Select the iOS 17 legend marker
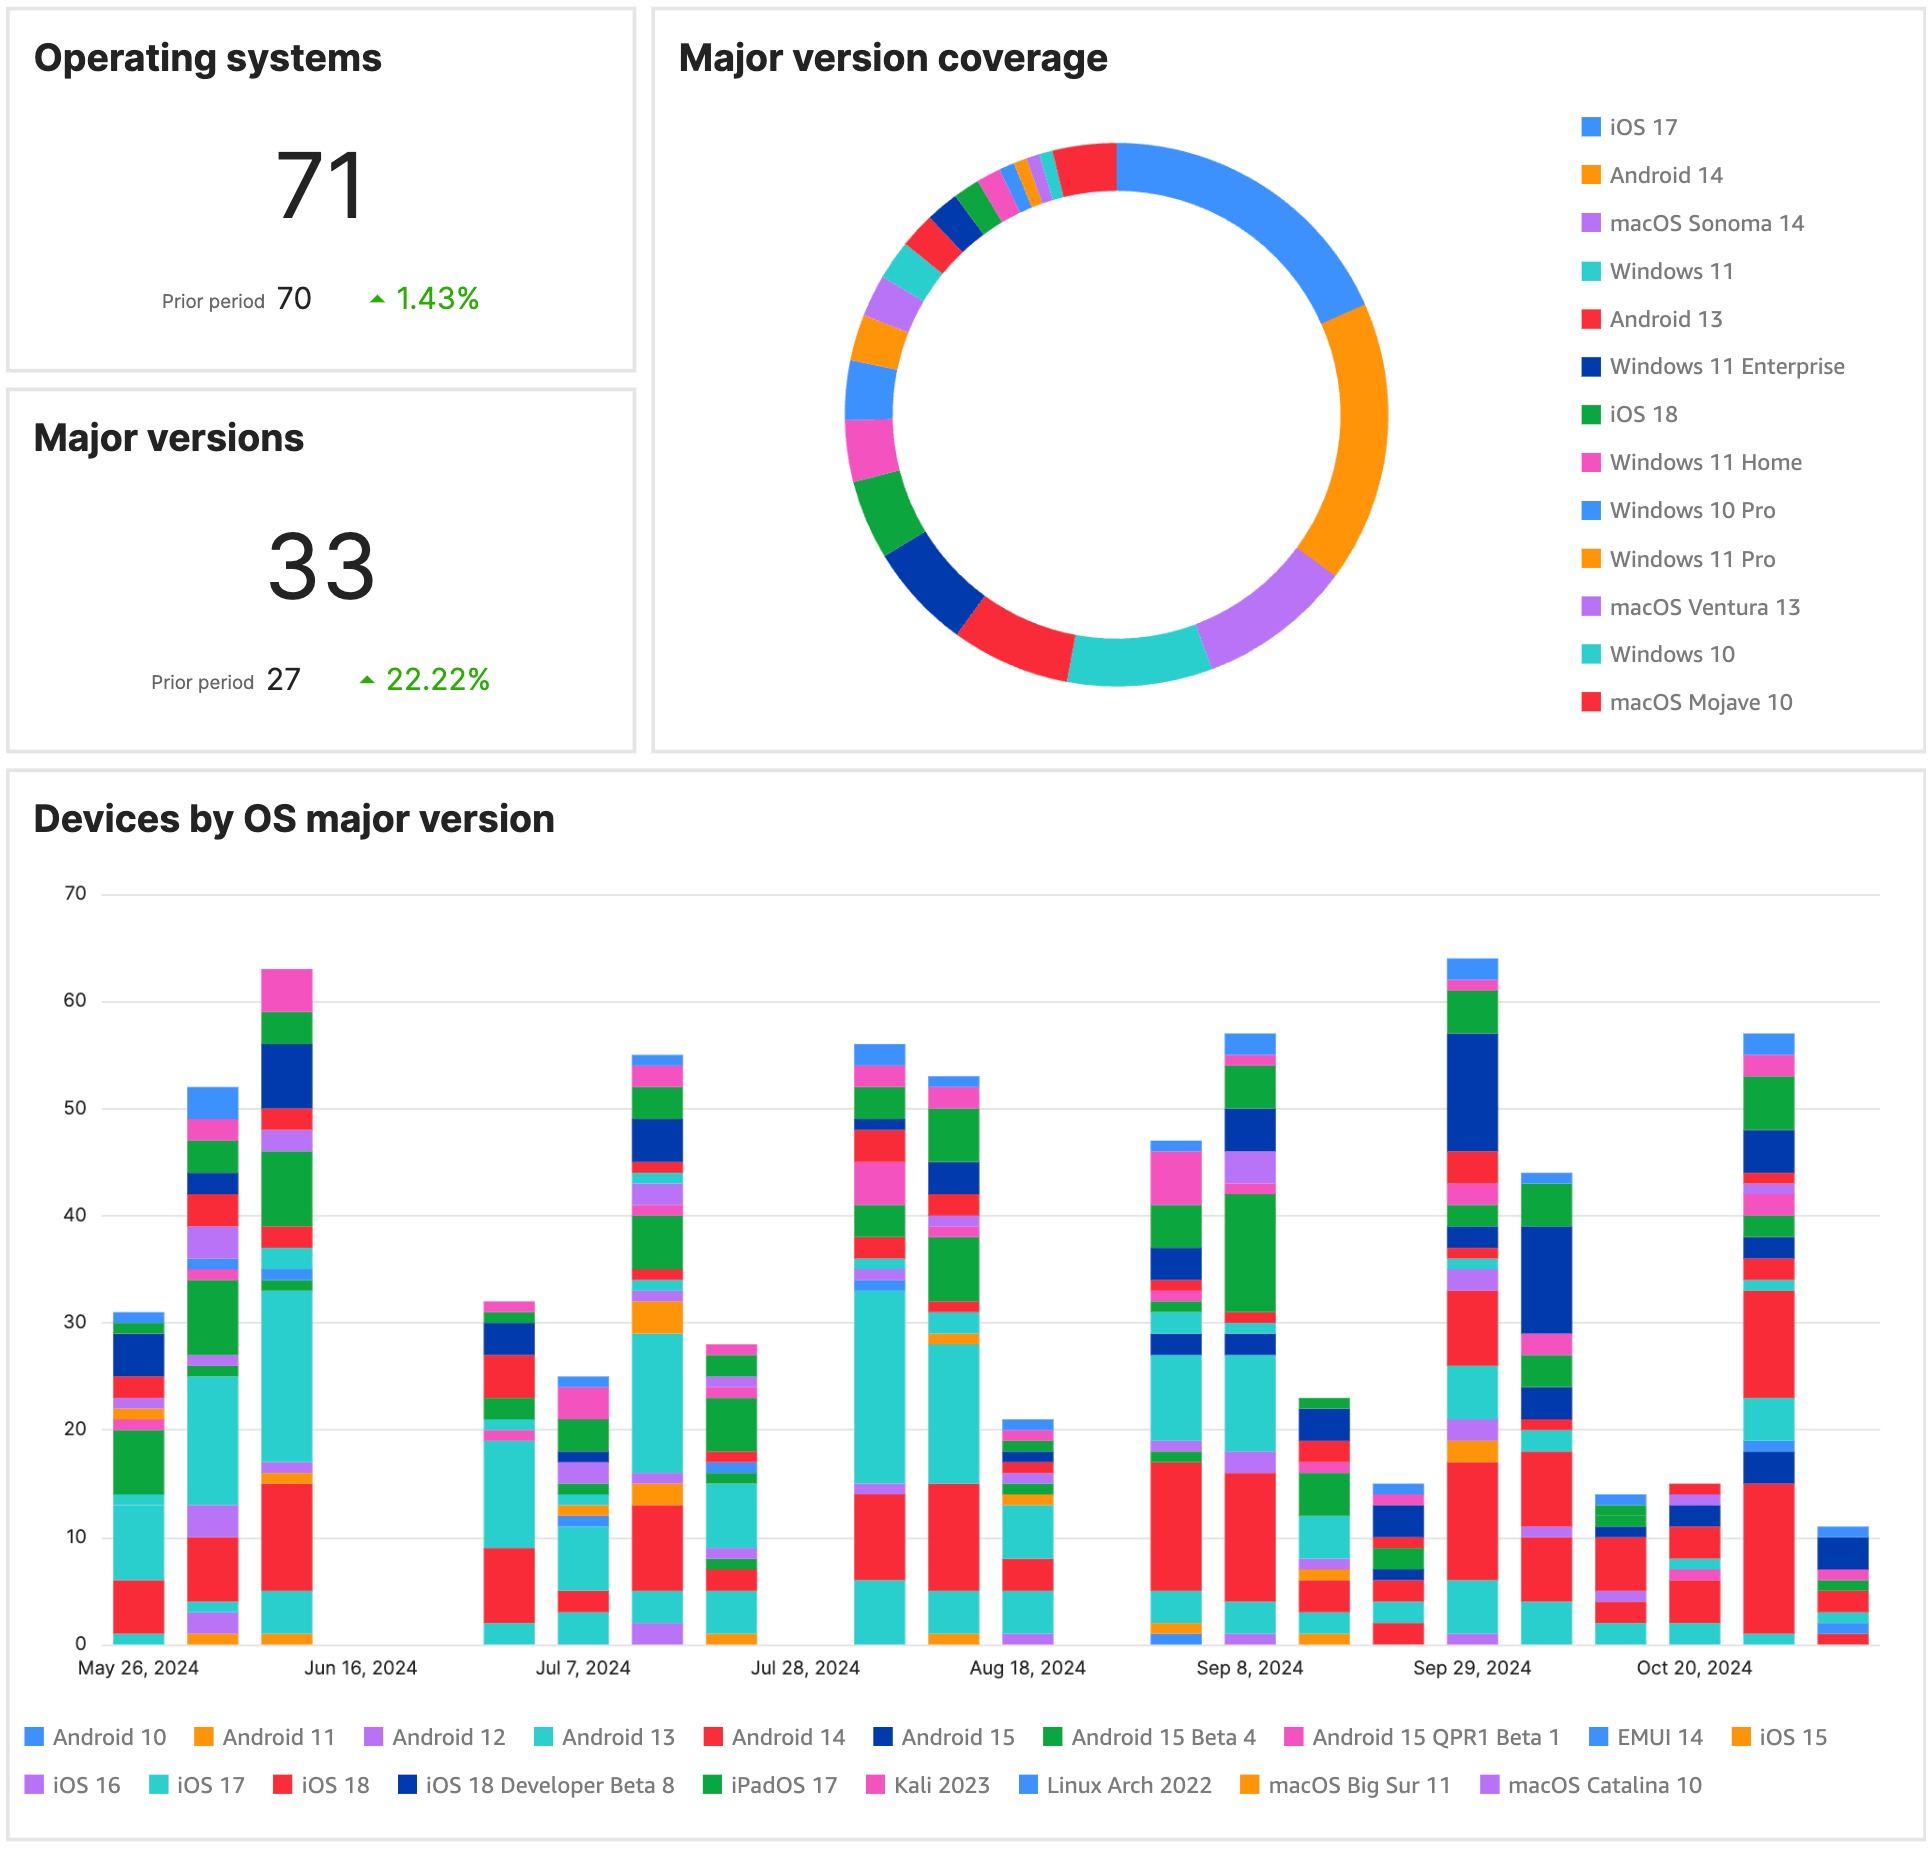Screen dimensions: 1932x1850 point(1589,127)
